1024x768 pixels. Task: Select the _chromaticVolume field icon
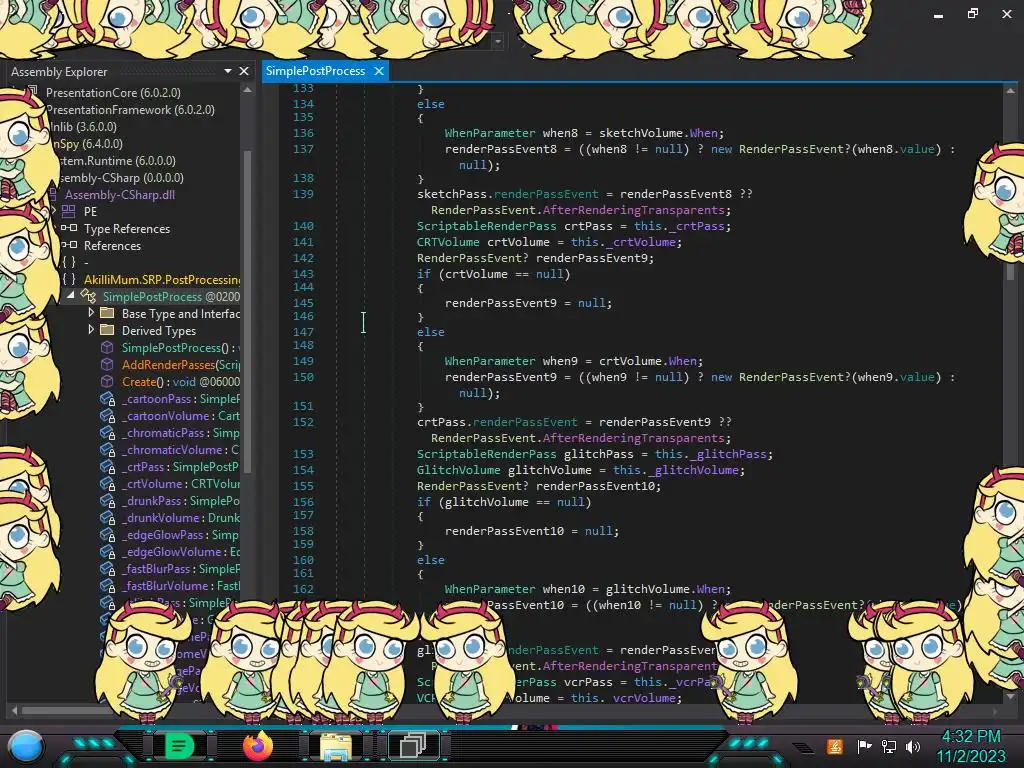tap(108, 449)
